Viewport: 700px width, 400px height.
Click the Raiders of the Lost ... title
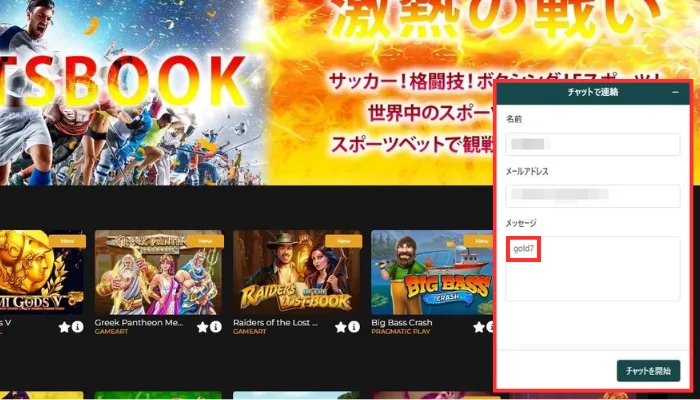[x=275, y=323]
